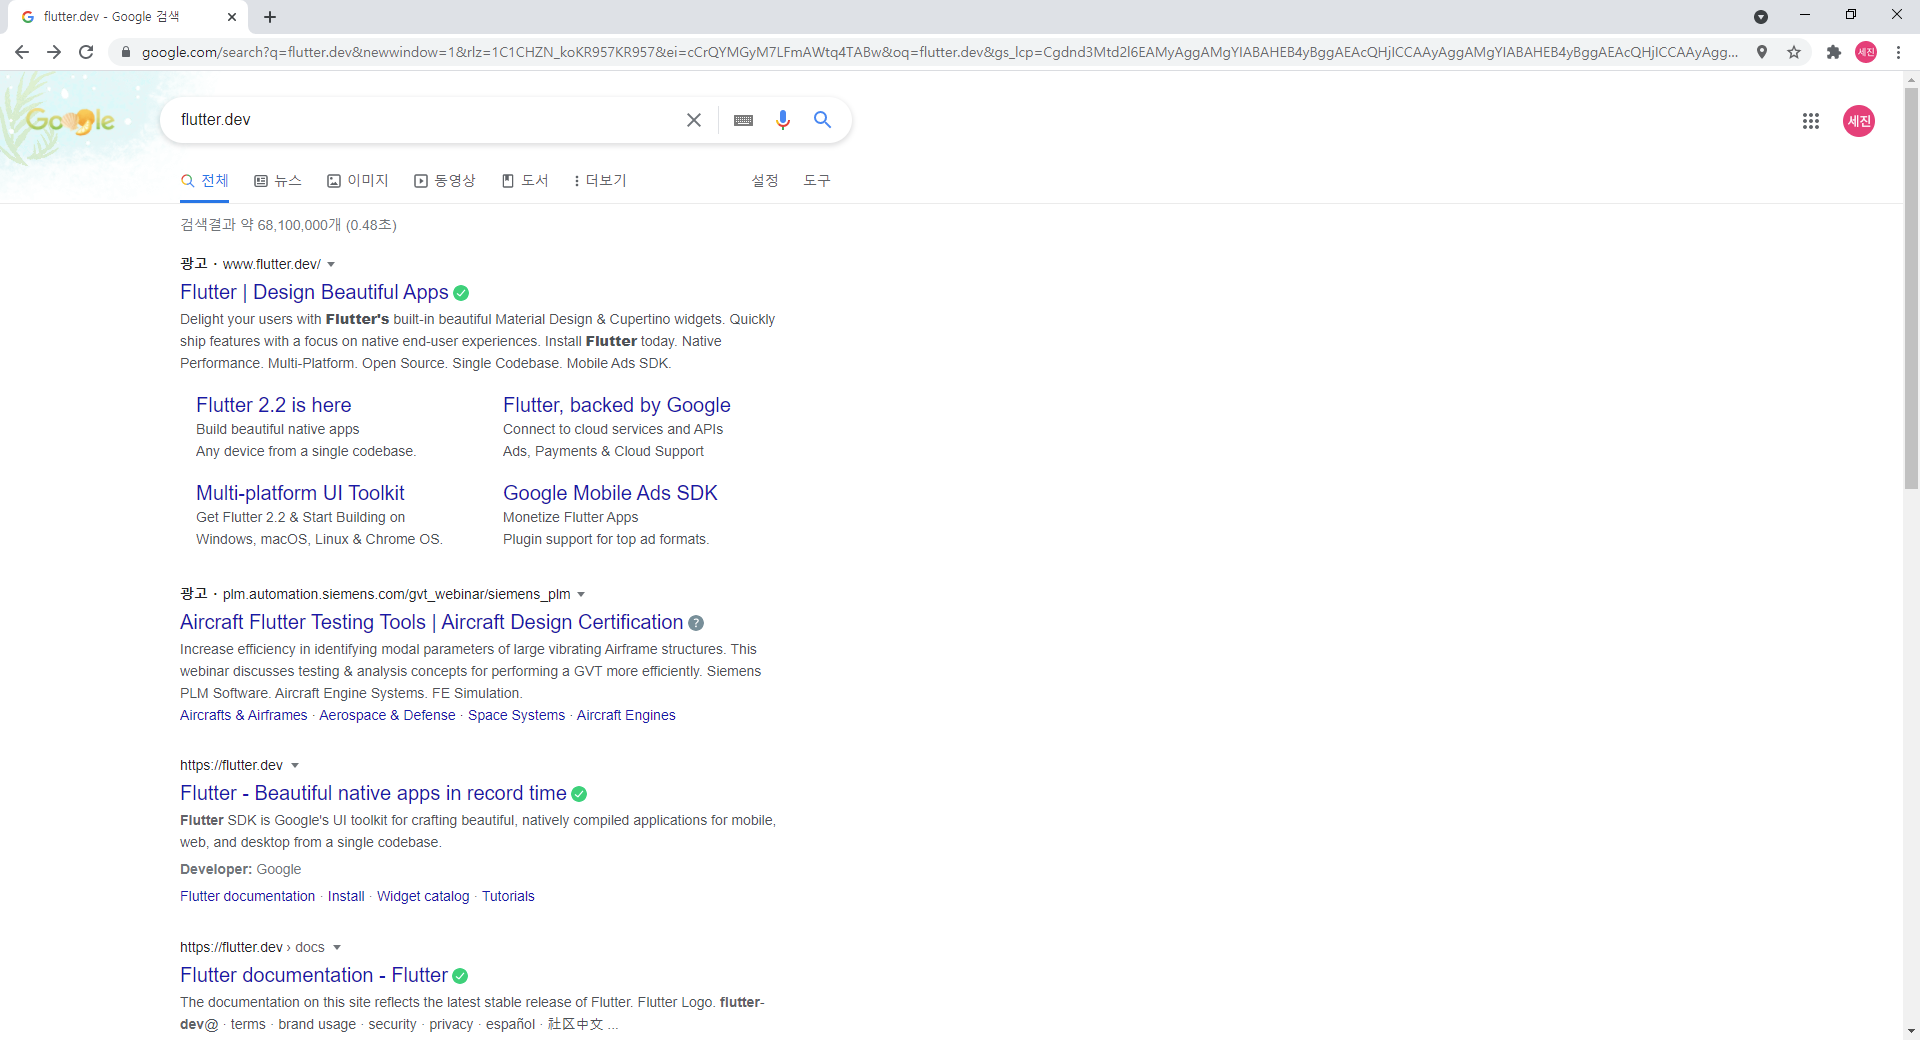This screenshot has width=1920, height=1040.
Task: Click the scrollbar down arrow
Action: pos(1911,1031)
